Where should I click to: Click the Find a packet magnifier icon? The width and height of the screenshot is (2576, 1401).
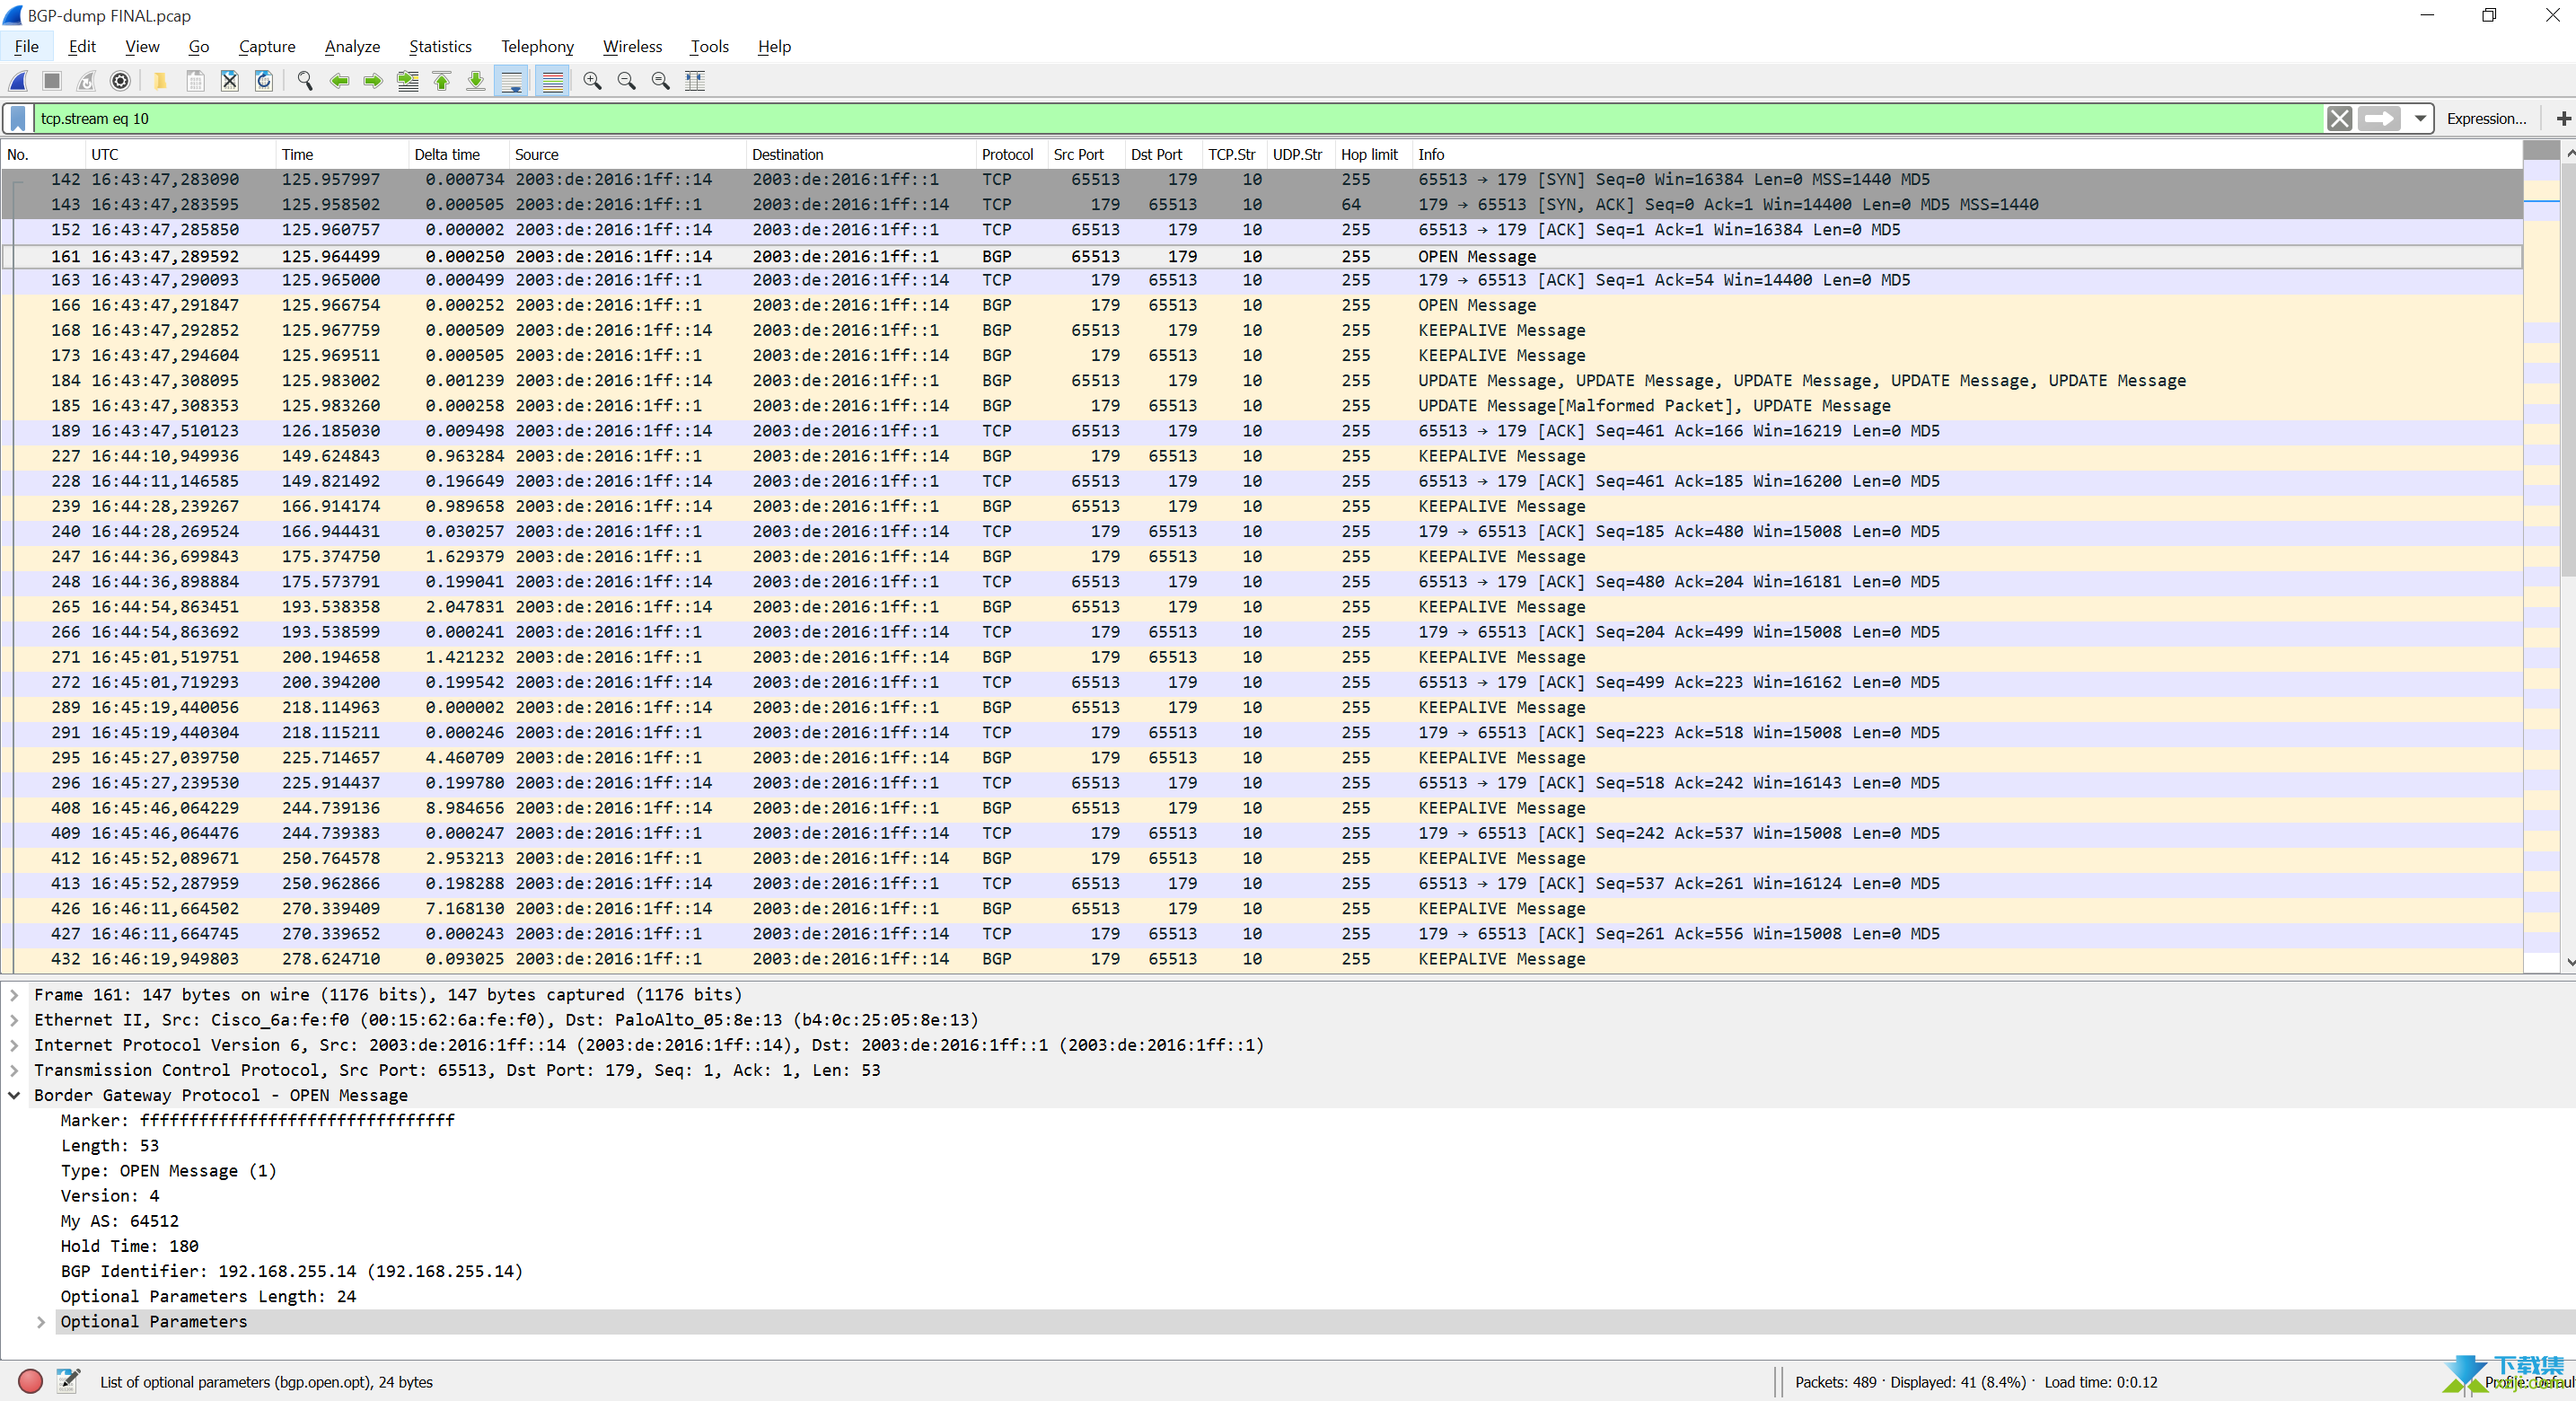(x=305, y=81)
